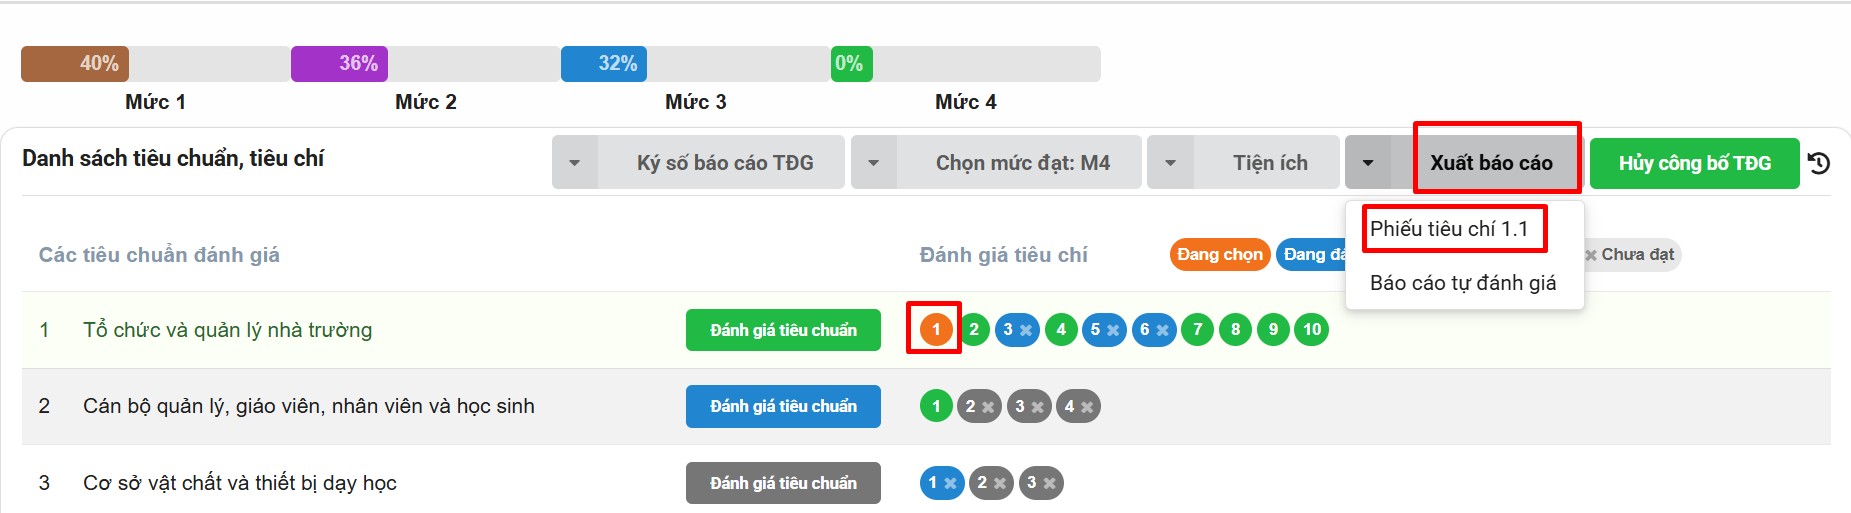This screenshot has width=1851, height=513.
Task: Choose "Phiếu tiêu chí 1.1" menu item
Action: click(1449, 229)
